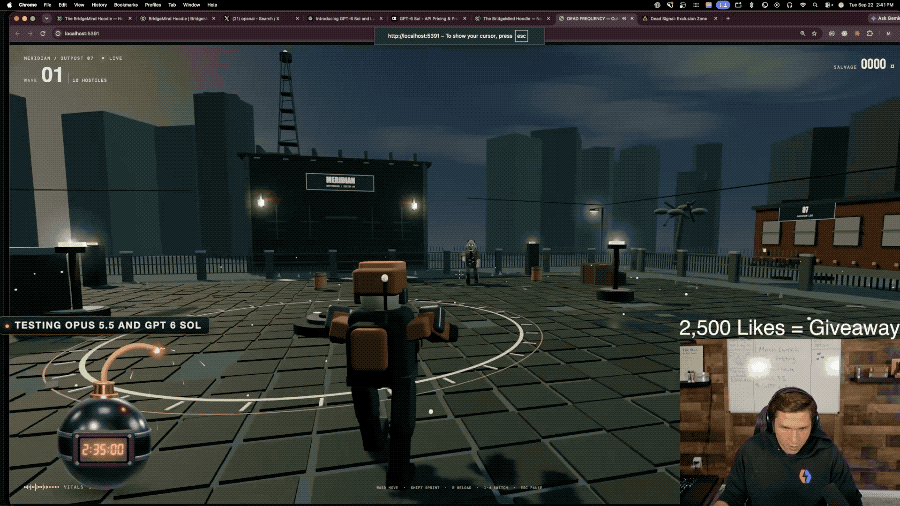The image size is (900, 506).
Task: Click the menu bar date and time
Action: click(x=871, y=5)
